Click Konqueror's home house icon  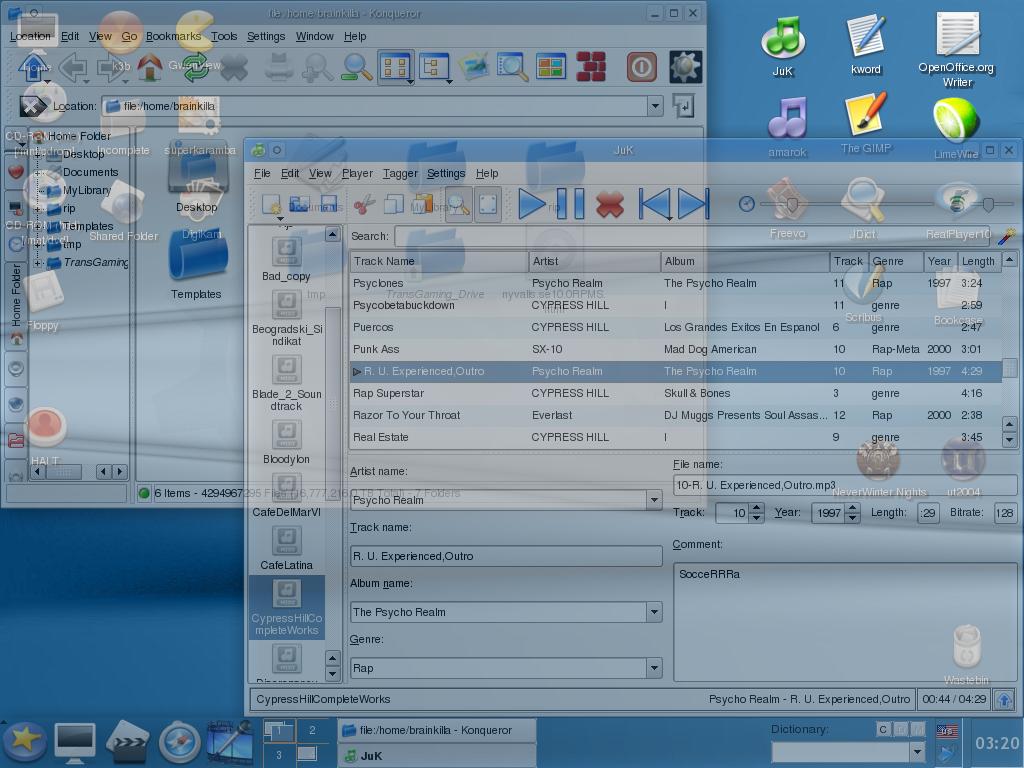[x=150, y=67]
